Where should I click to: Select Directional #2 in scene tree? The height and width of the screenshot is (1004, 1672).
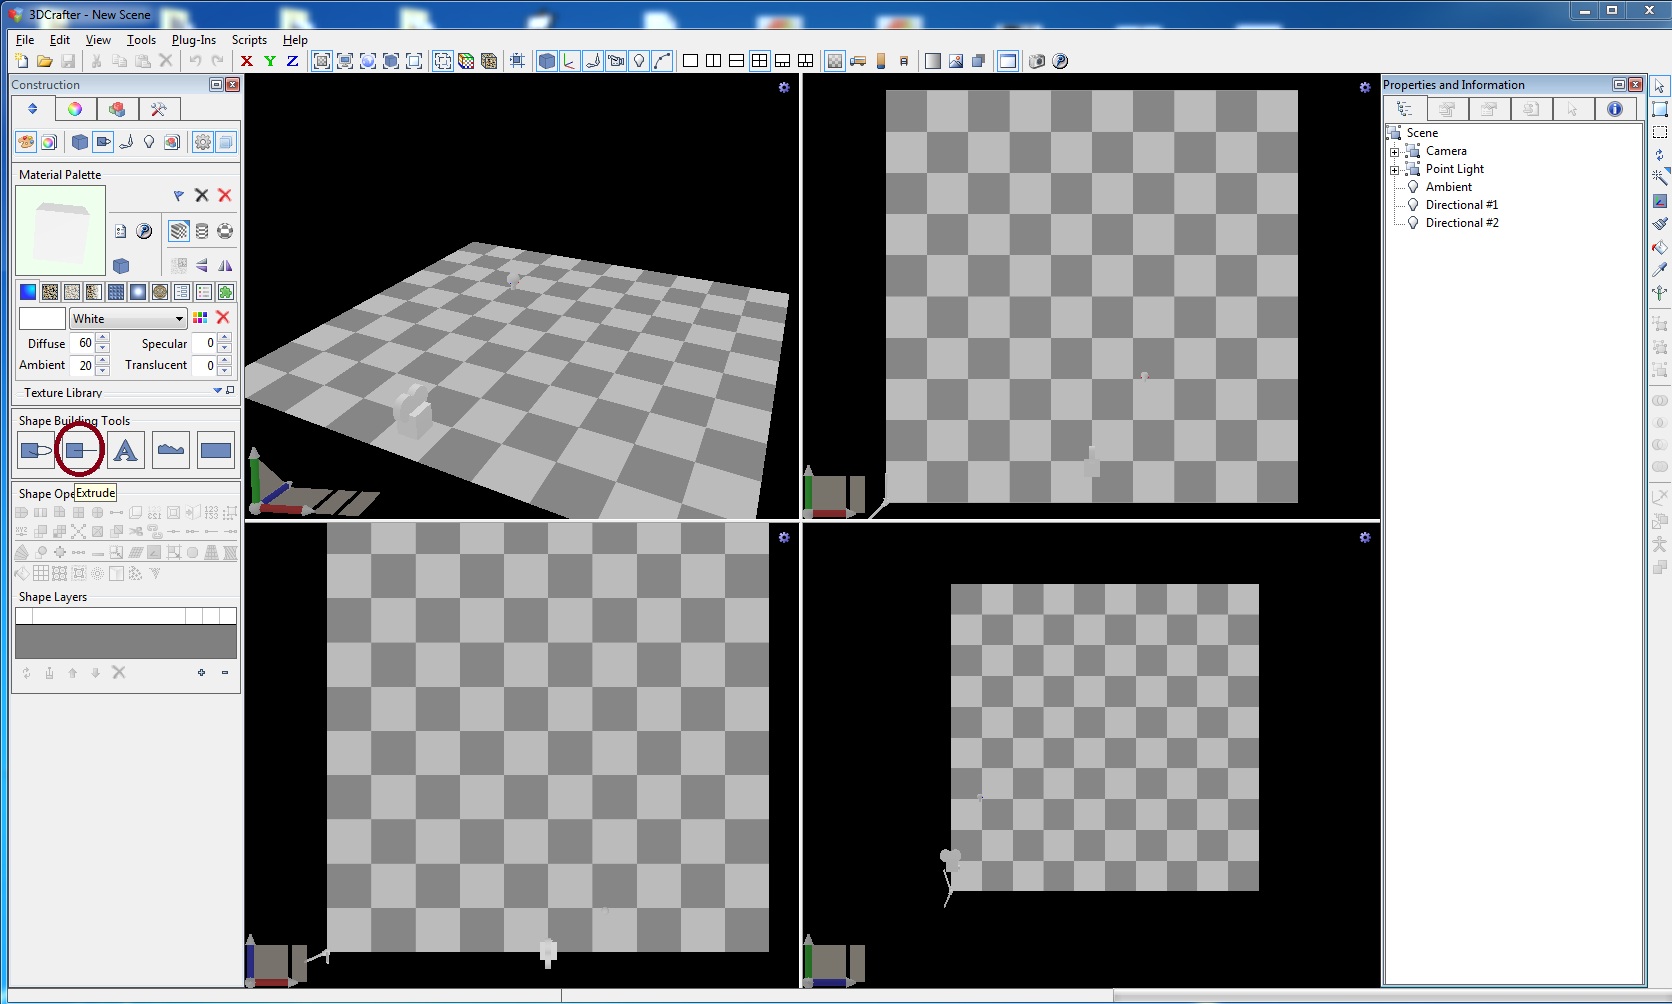1462,223
